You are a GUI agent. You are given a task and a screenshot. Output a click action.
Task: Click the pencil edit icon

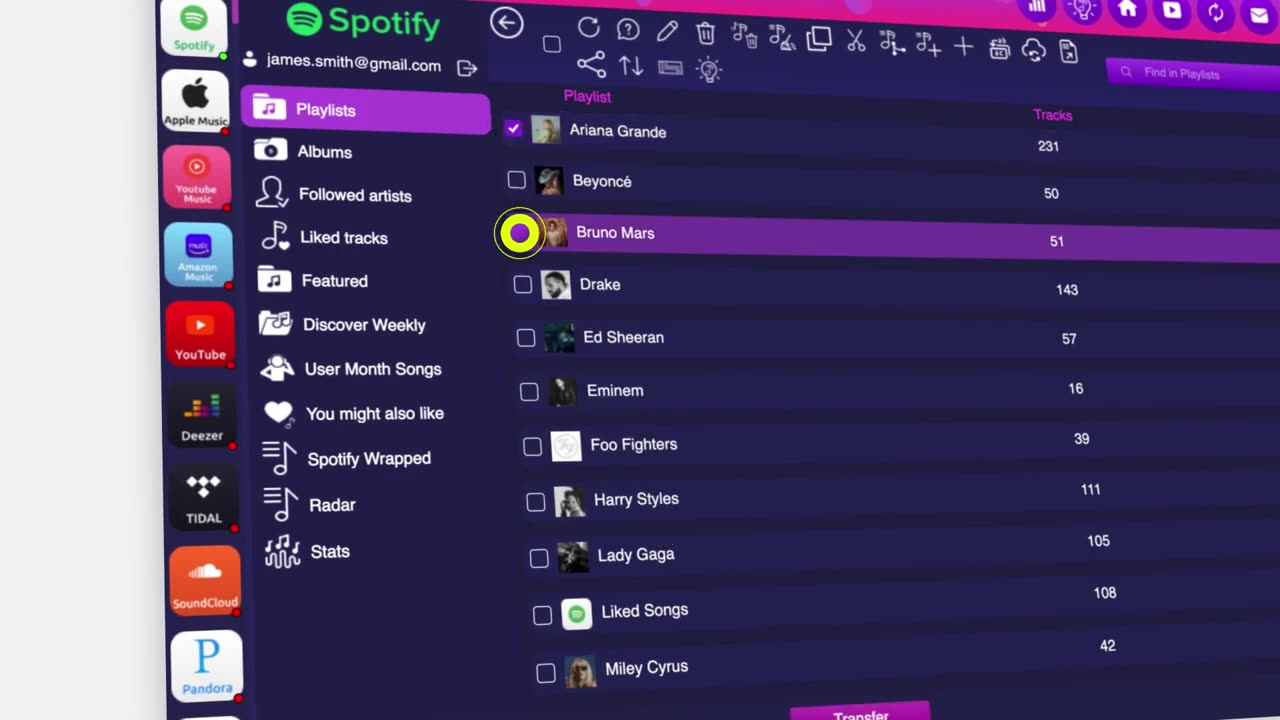667,32
